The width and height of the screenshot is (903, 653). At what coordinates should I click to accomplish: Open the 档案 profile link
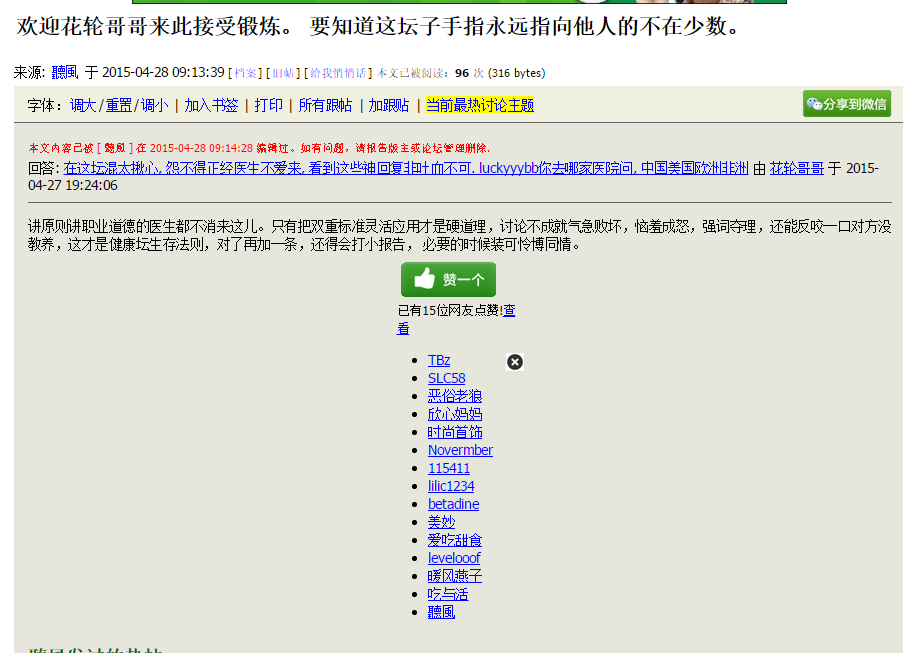coord(246,73)
